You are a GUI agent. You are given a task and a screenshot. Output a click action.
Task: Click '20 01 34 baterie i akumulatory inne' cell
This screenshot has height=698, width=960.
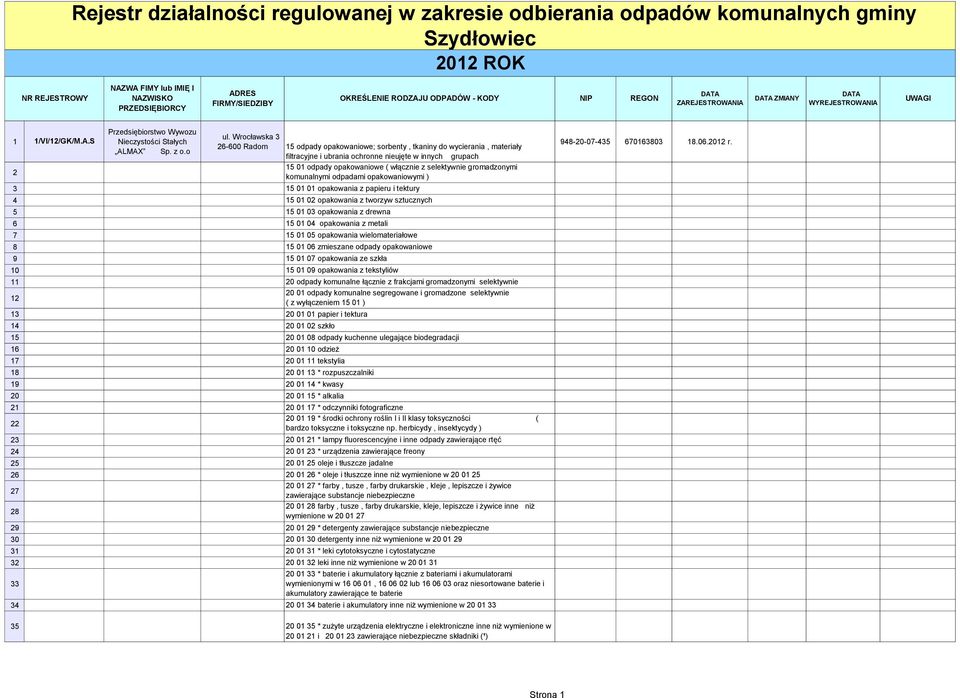tap(419, 605)
